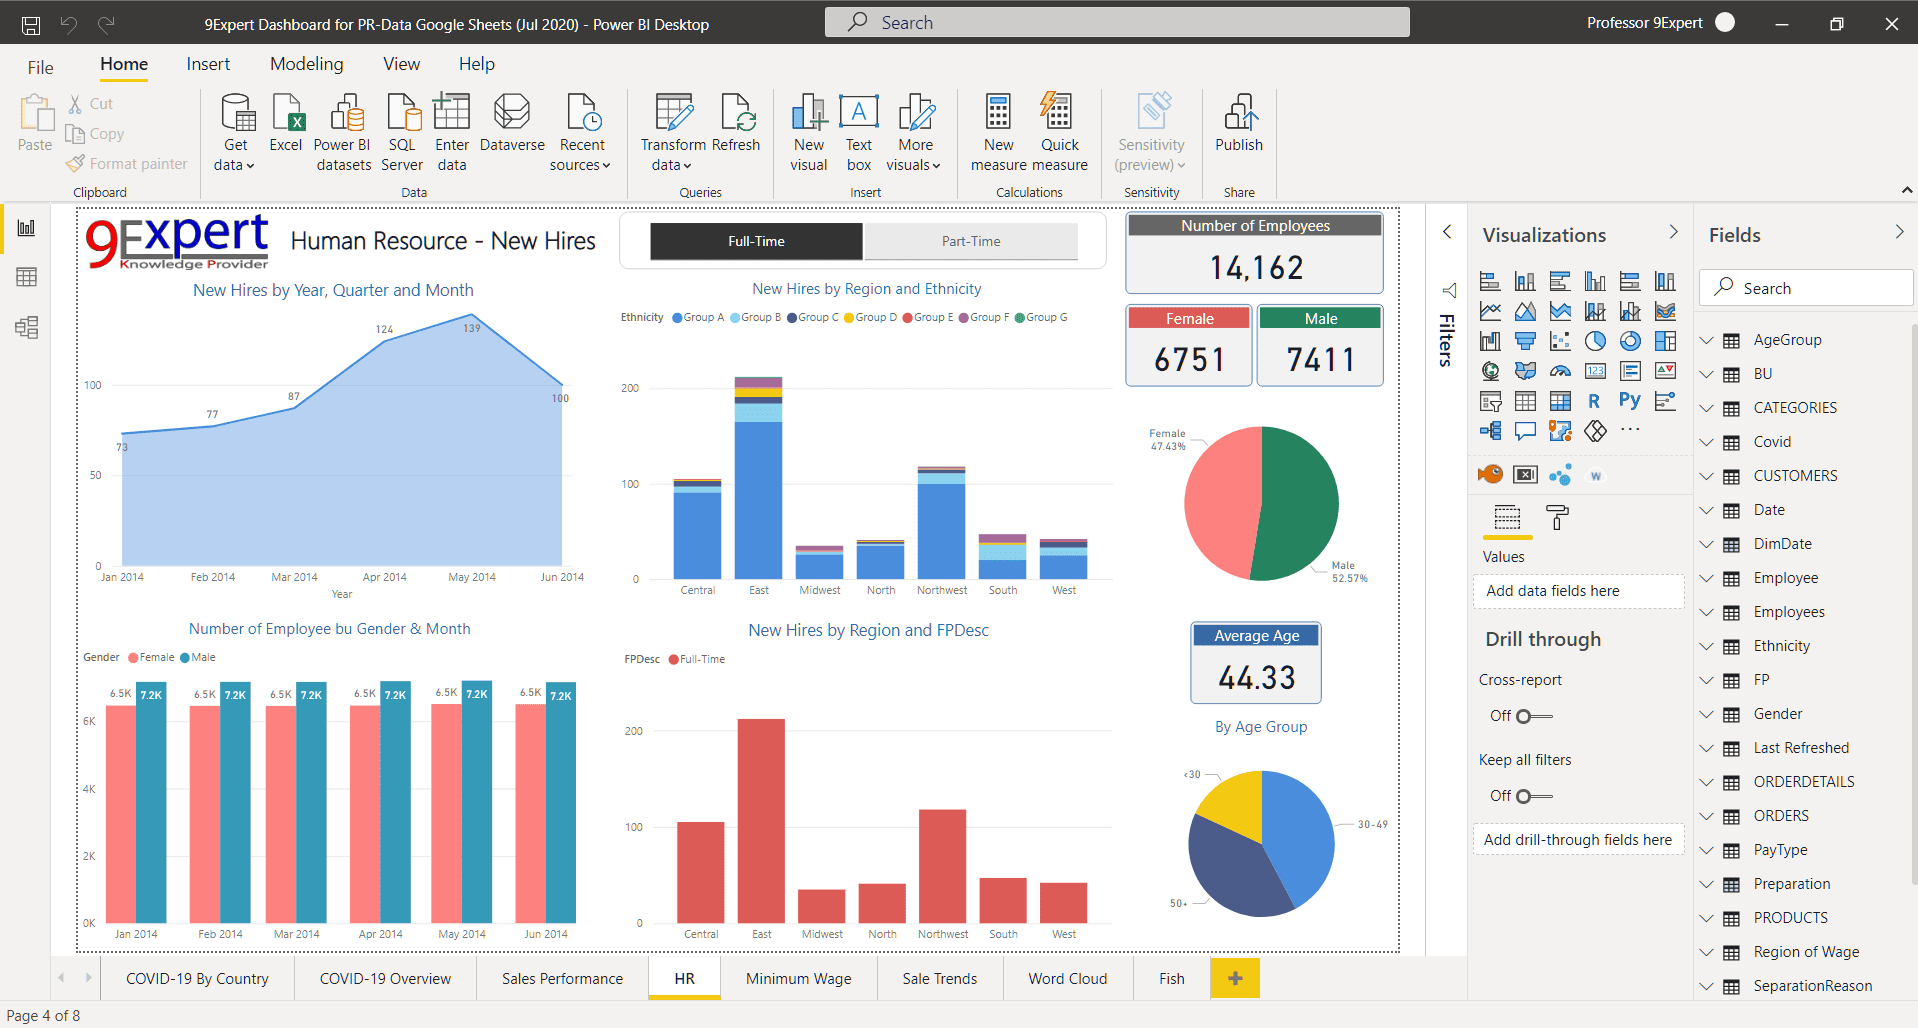Select the Slicer visual icon

(x=1491, y=402)
